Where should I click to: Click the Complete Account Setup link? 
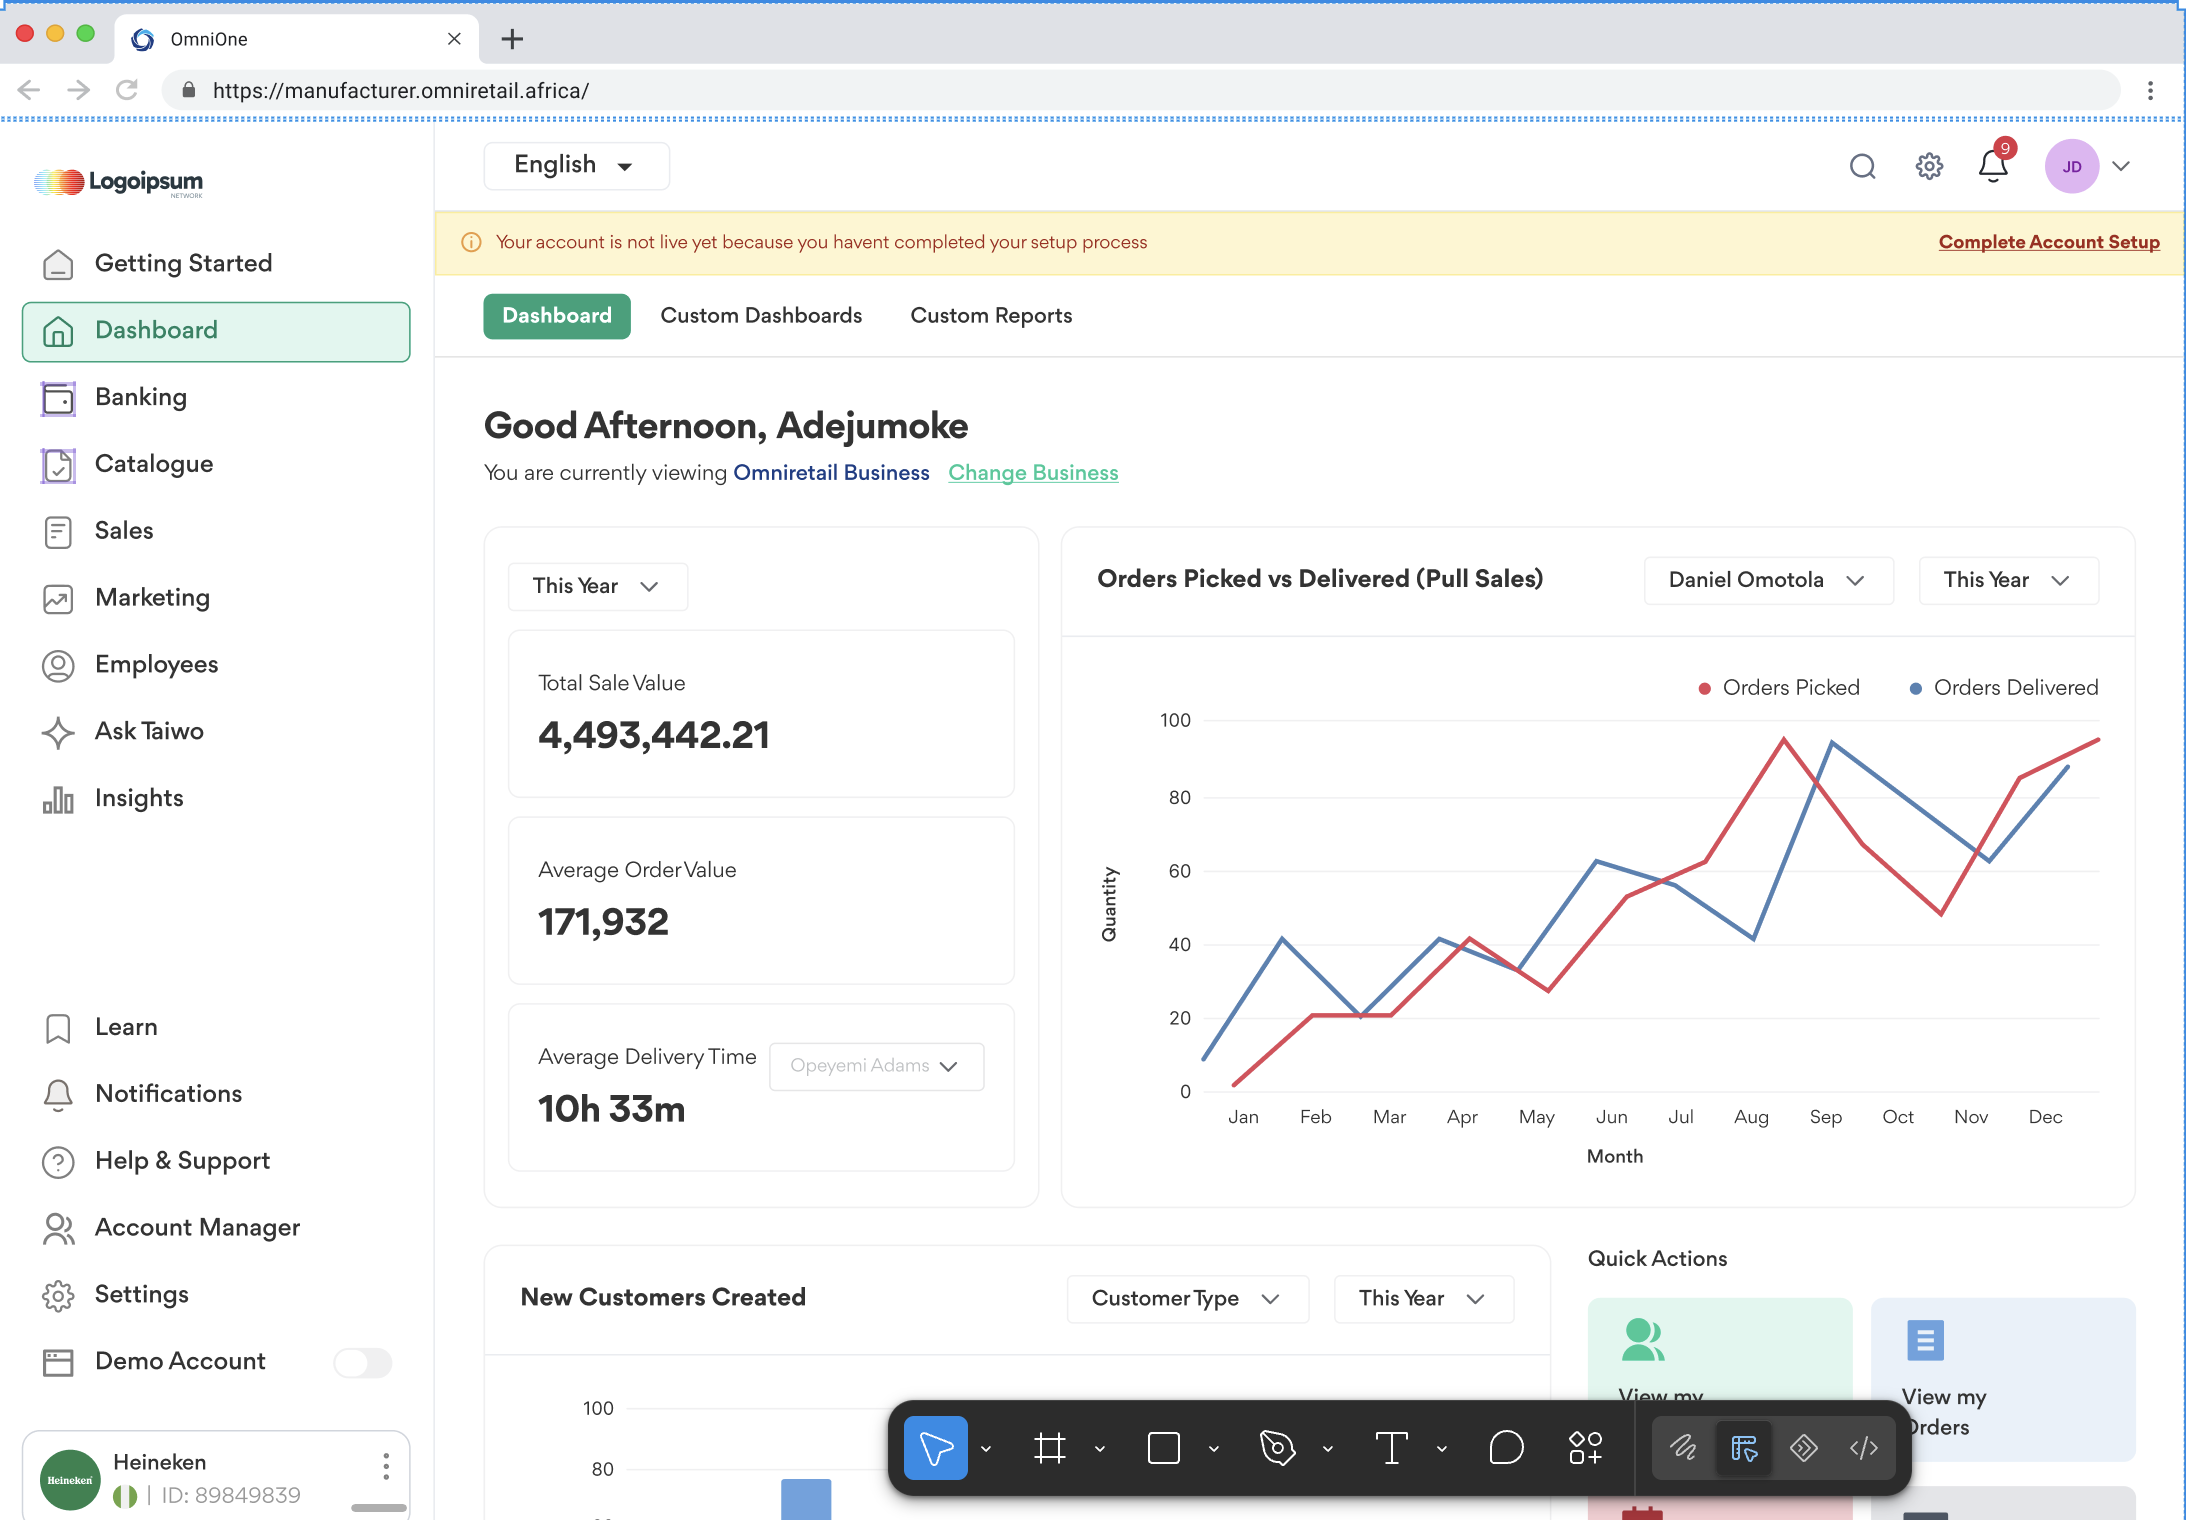point(2049,242)
